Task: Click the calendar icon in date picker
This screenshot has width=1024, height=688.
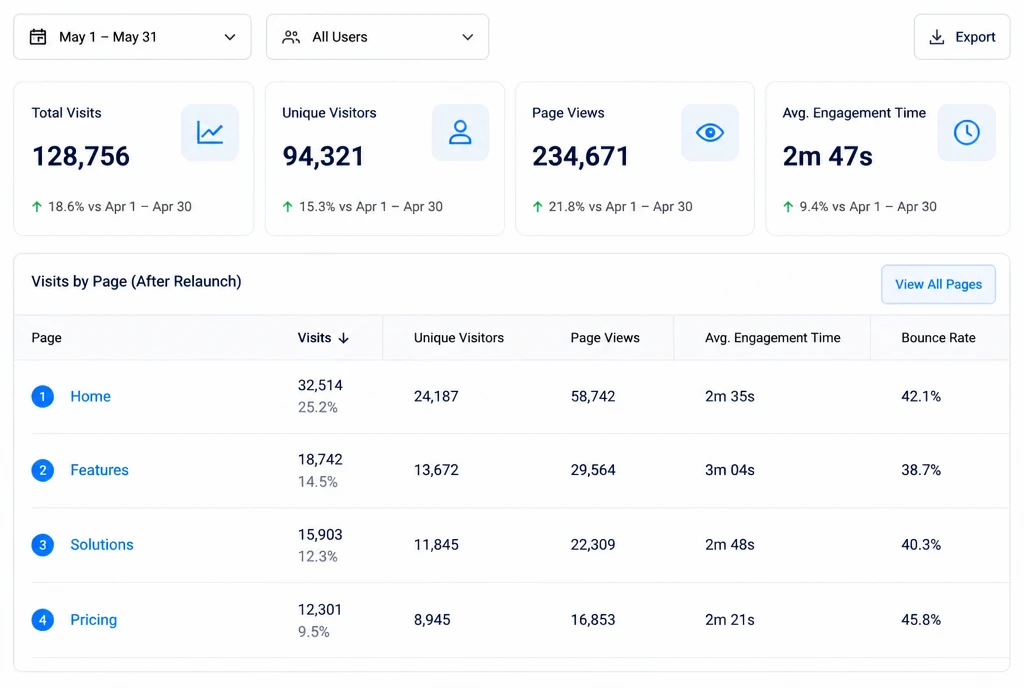Action: tap(38, 37)
